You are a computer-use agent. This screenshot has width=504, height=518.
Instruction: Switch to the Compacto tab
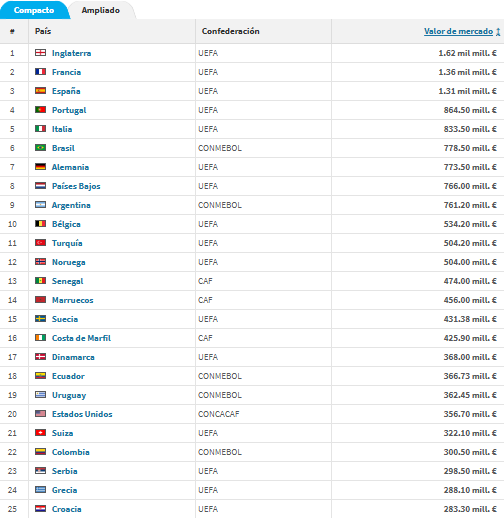(34, 10)
